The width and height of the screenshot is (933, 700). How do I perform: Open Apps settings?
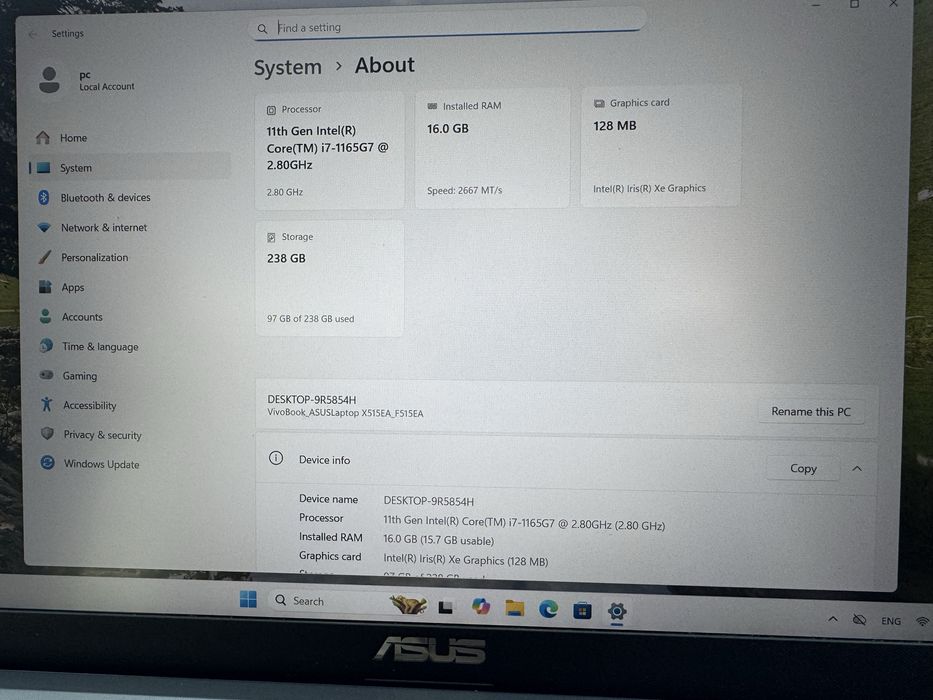tap(129, 287)
